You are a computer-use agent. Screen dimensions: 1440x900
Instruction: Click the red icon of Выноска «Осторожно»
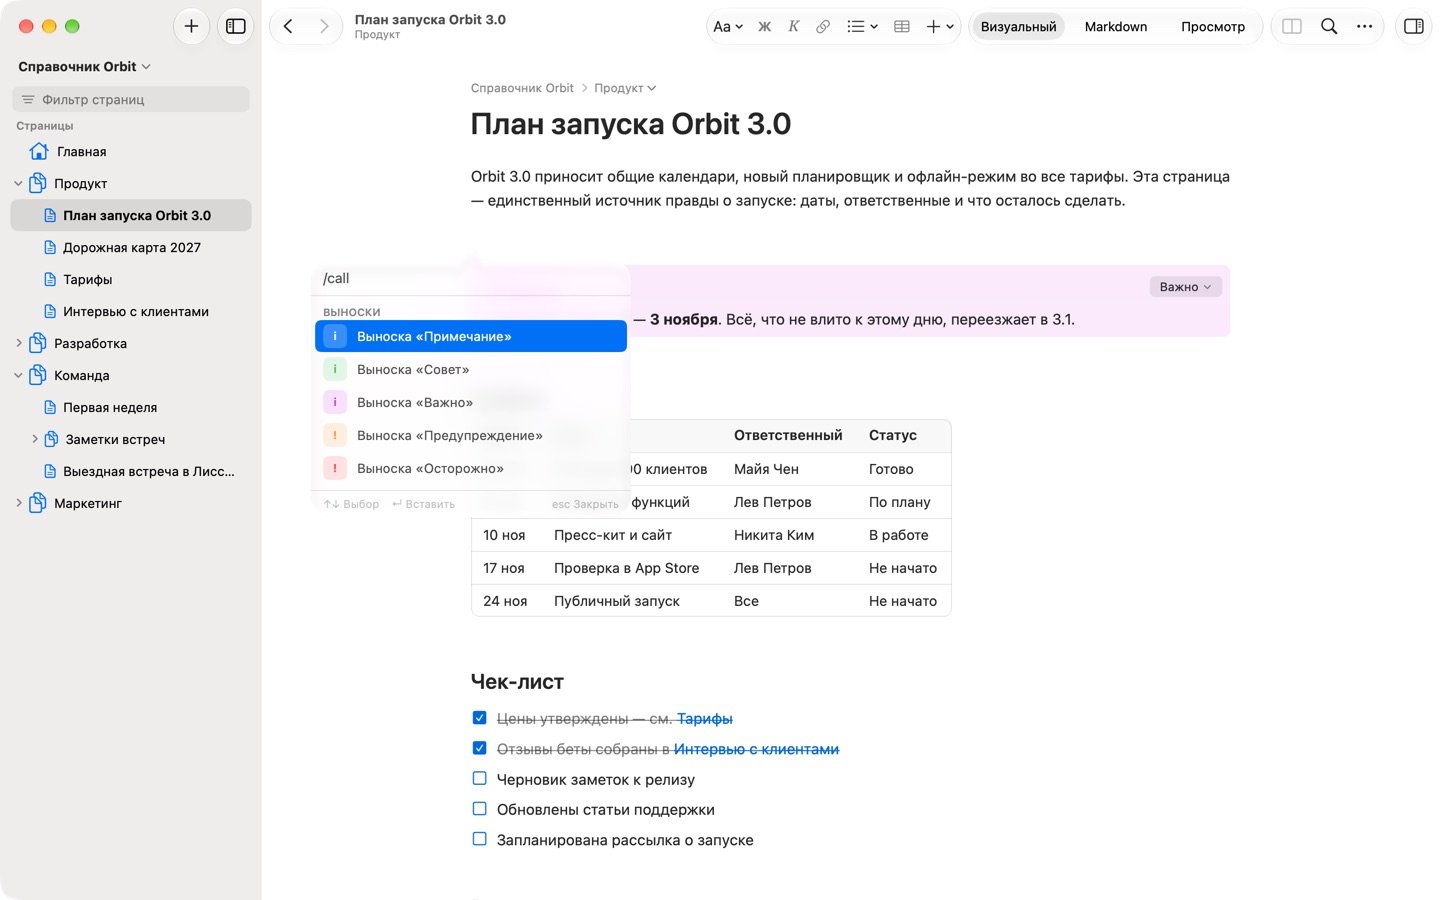[x=335, y=468]
